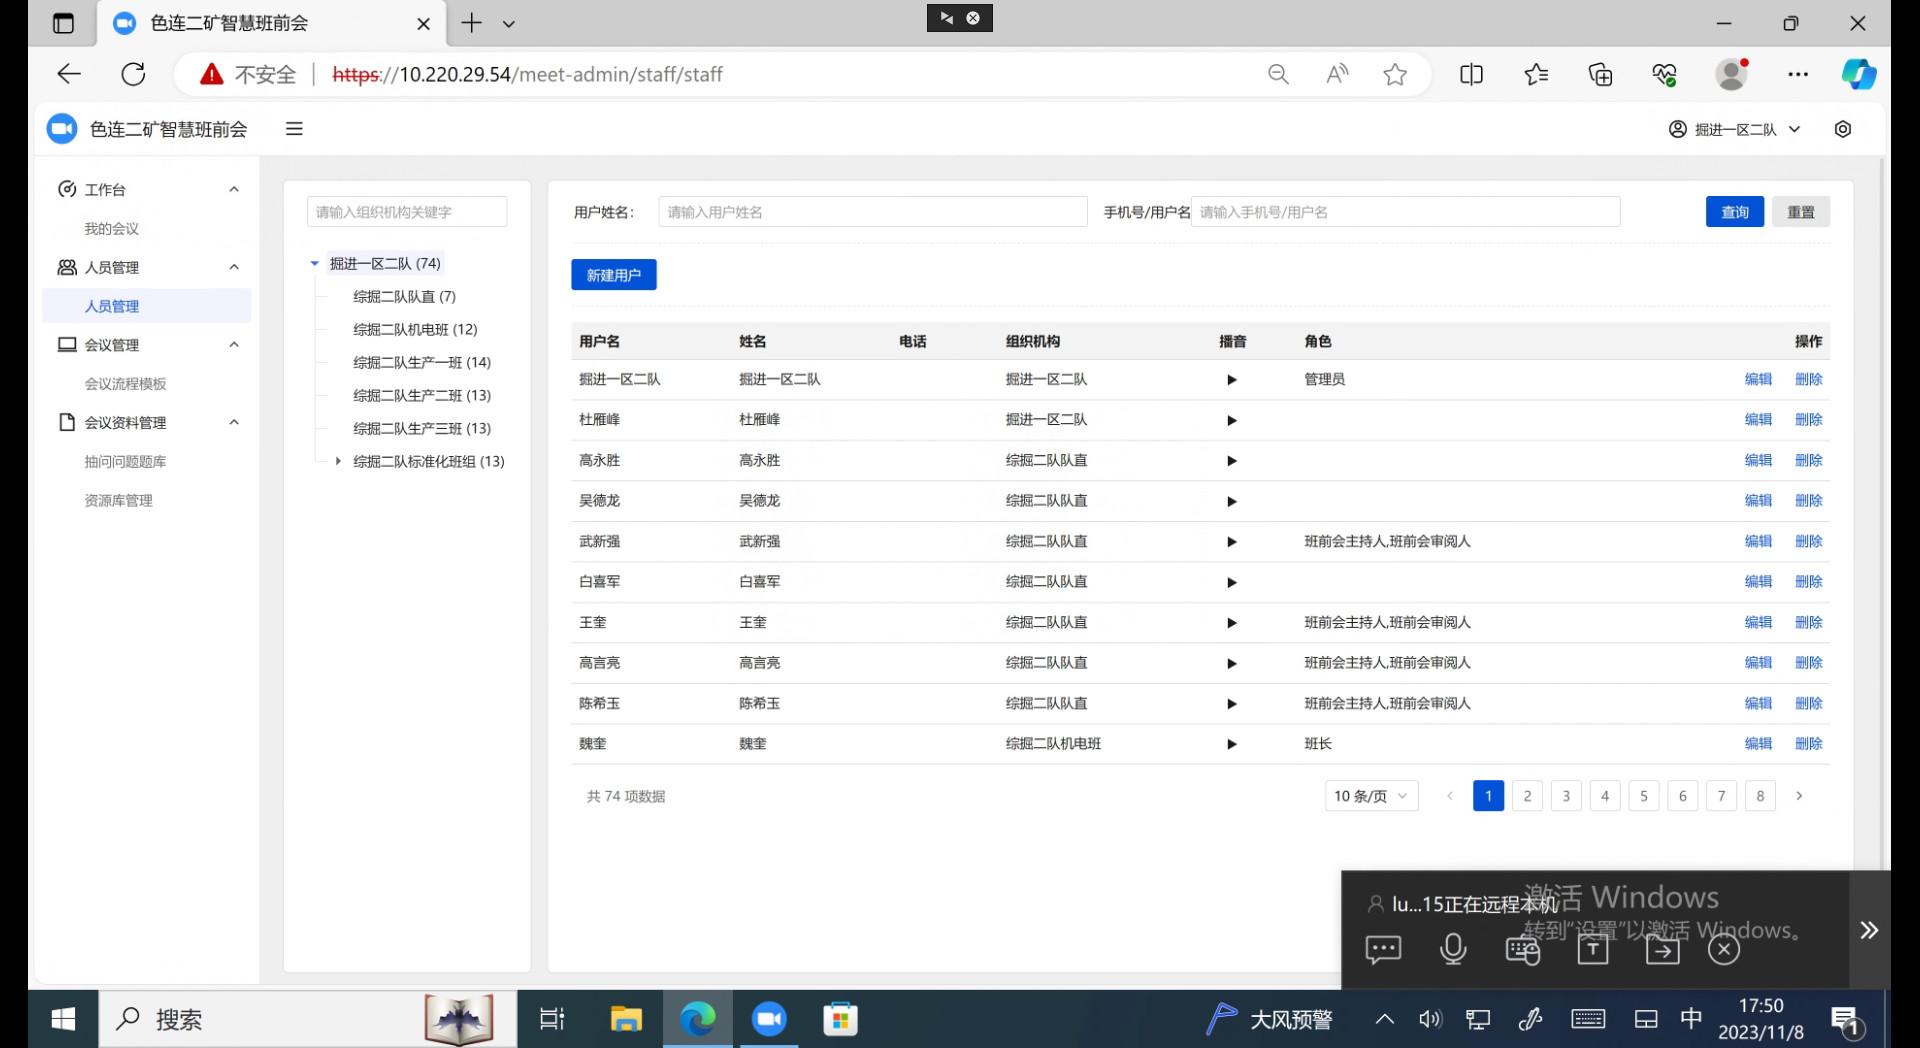This screenshot has width=1920, height=1048.
Task: Toggle microphone in remote control panel
Action: (1453, 949)
